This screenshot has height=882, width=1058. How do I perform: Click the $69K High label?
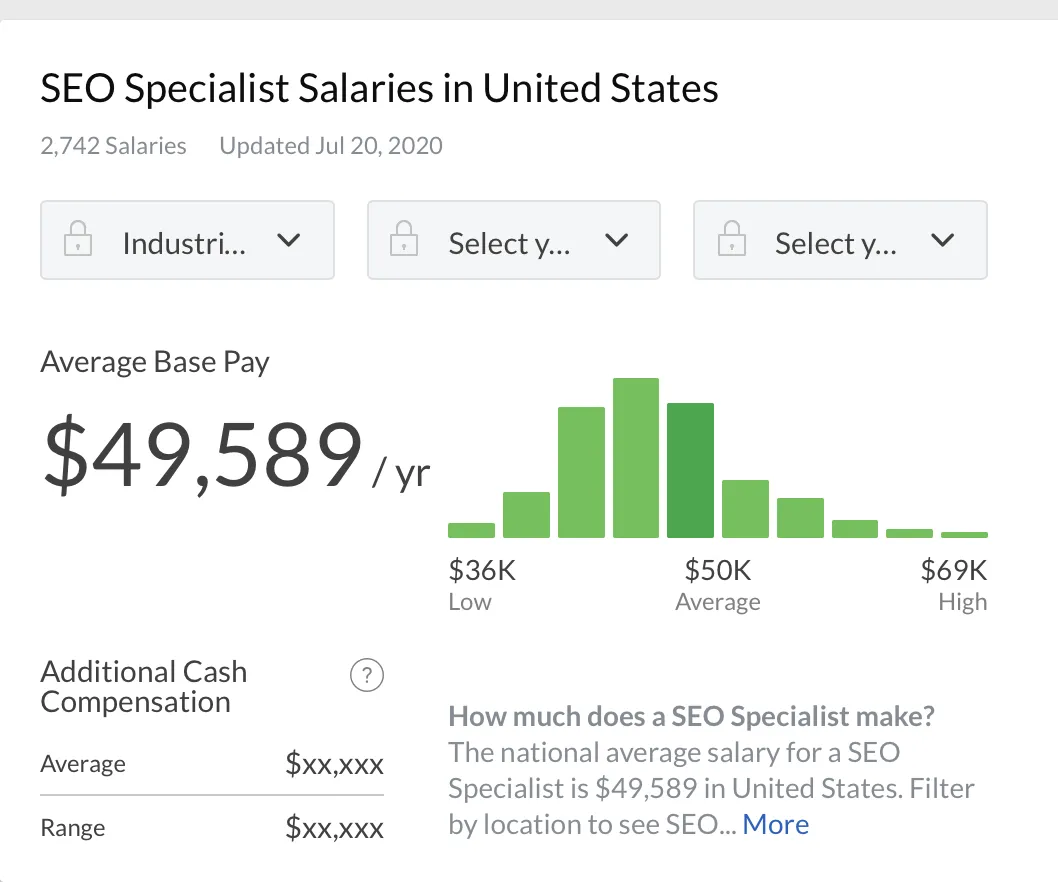click(x=954, y=584)
